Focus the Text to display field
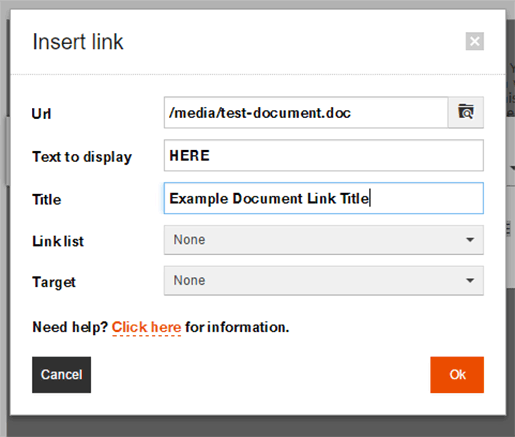 coord(324,155)
